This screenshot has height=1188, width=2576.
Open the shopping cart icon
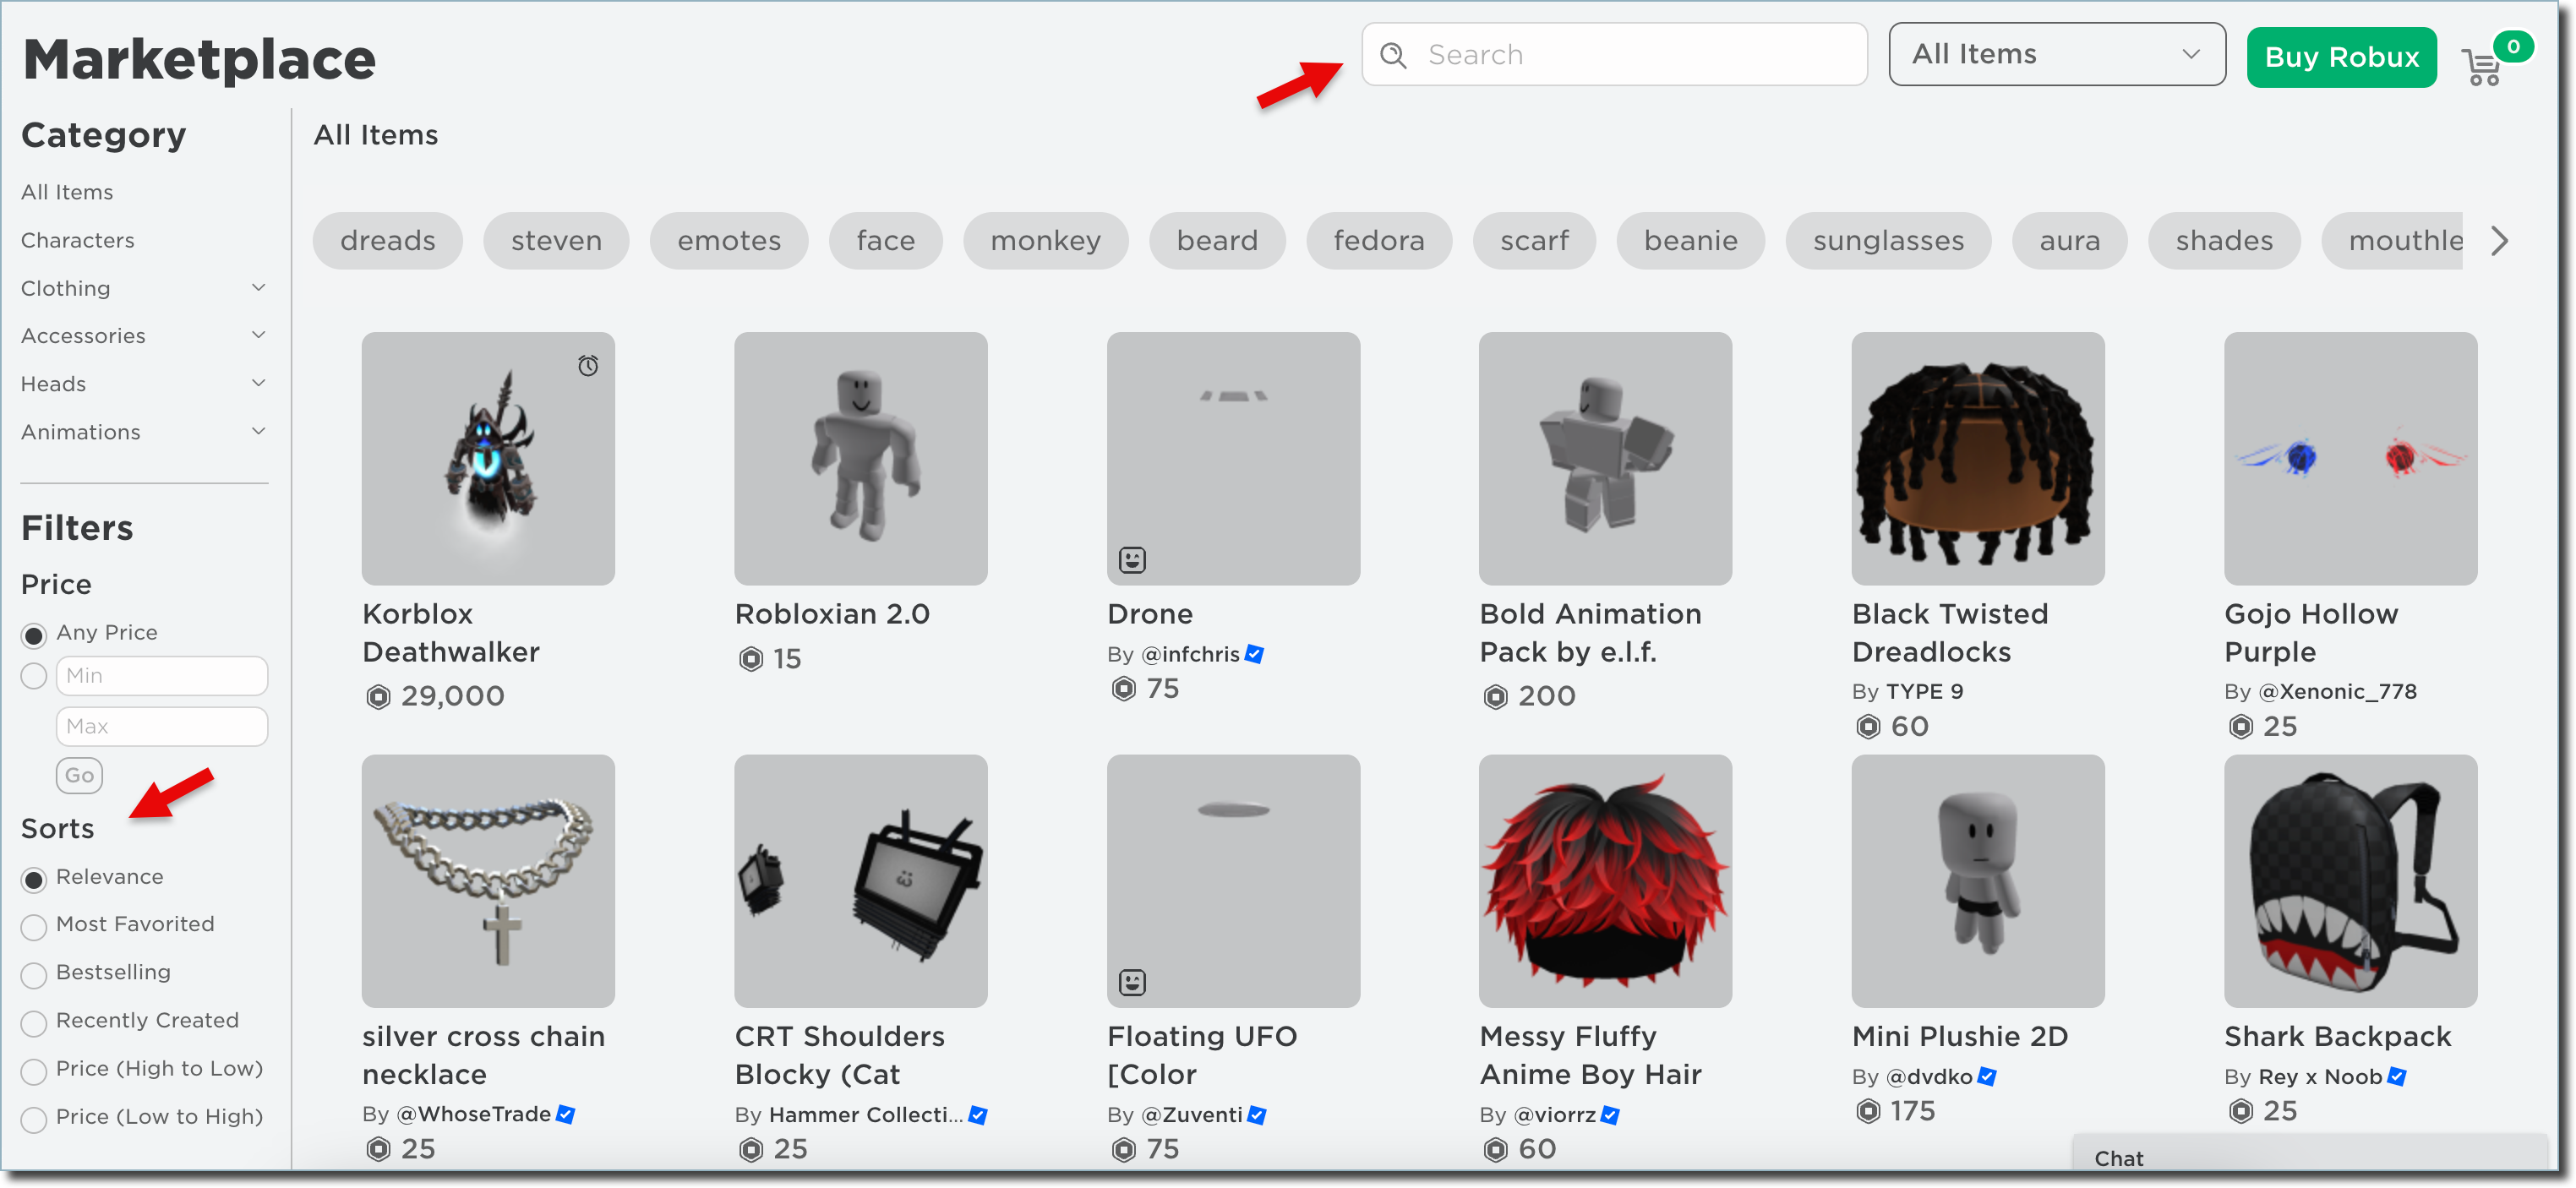pos(2482,67)
